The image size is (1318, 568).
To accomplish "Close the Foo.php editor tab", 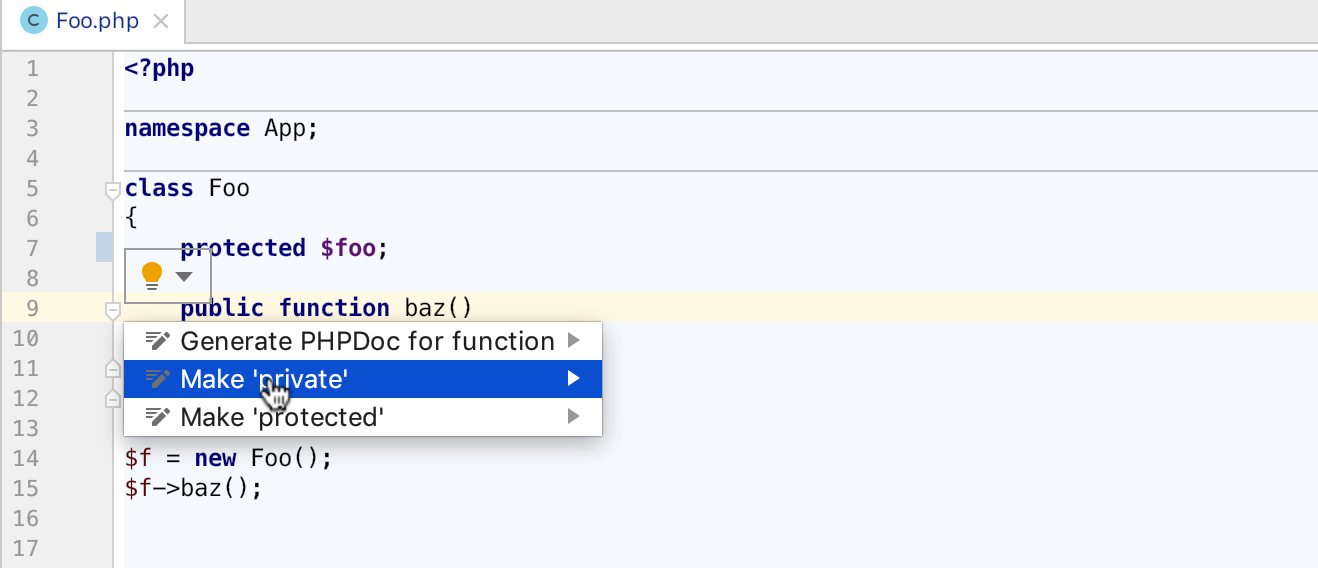I will coord(162,21).
